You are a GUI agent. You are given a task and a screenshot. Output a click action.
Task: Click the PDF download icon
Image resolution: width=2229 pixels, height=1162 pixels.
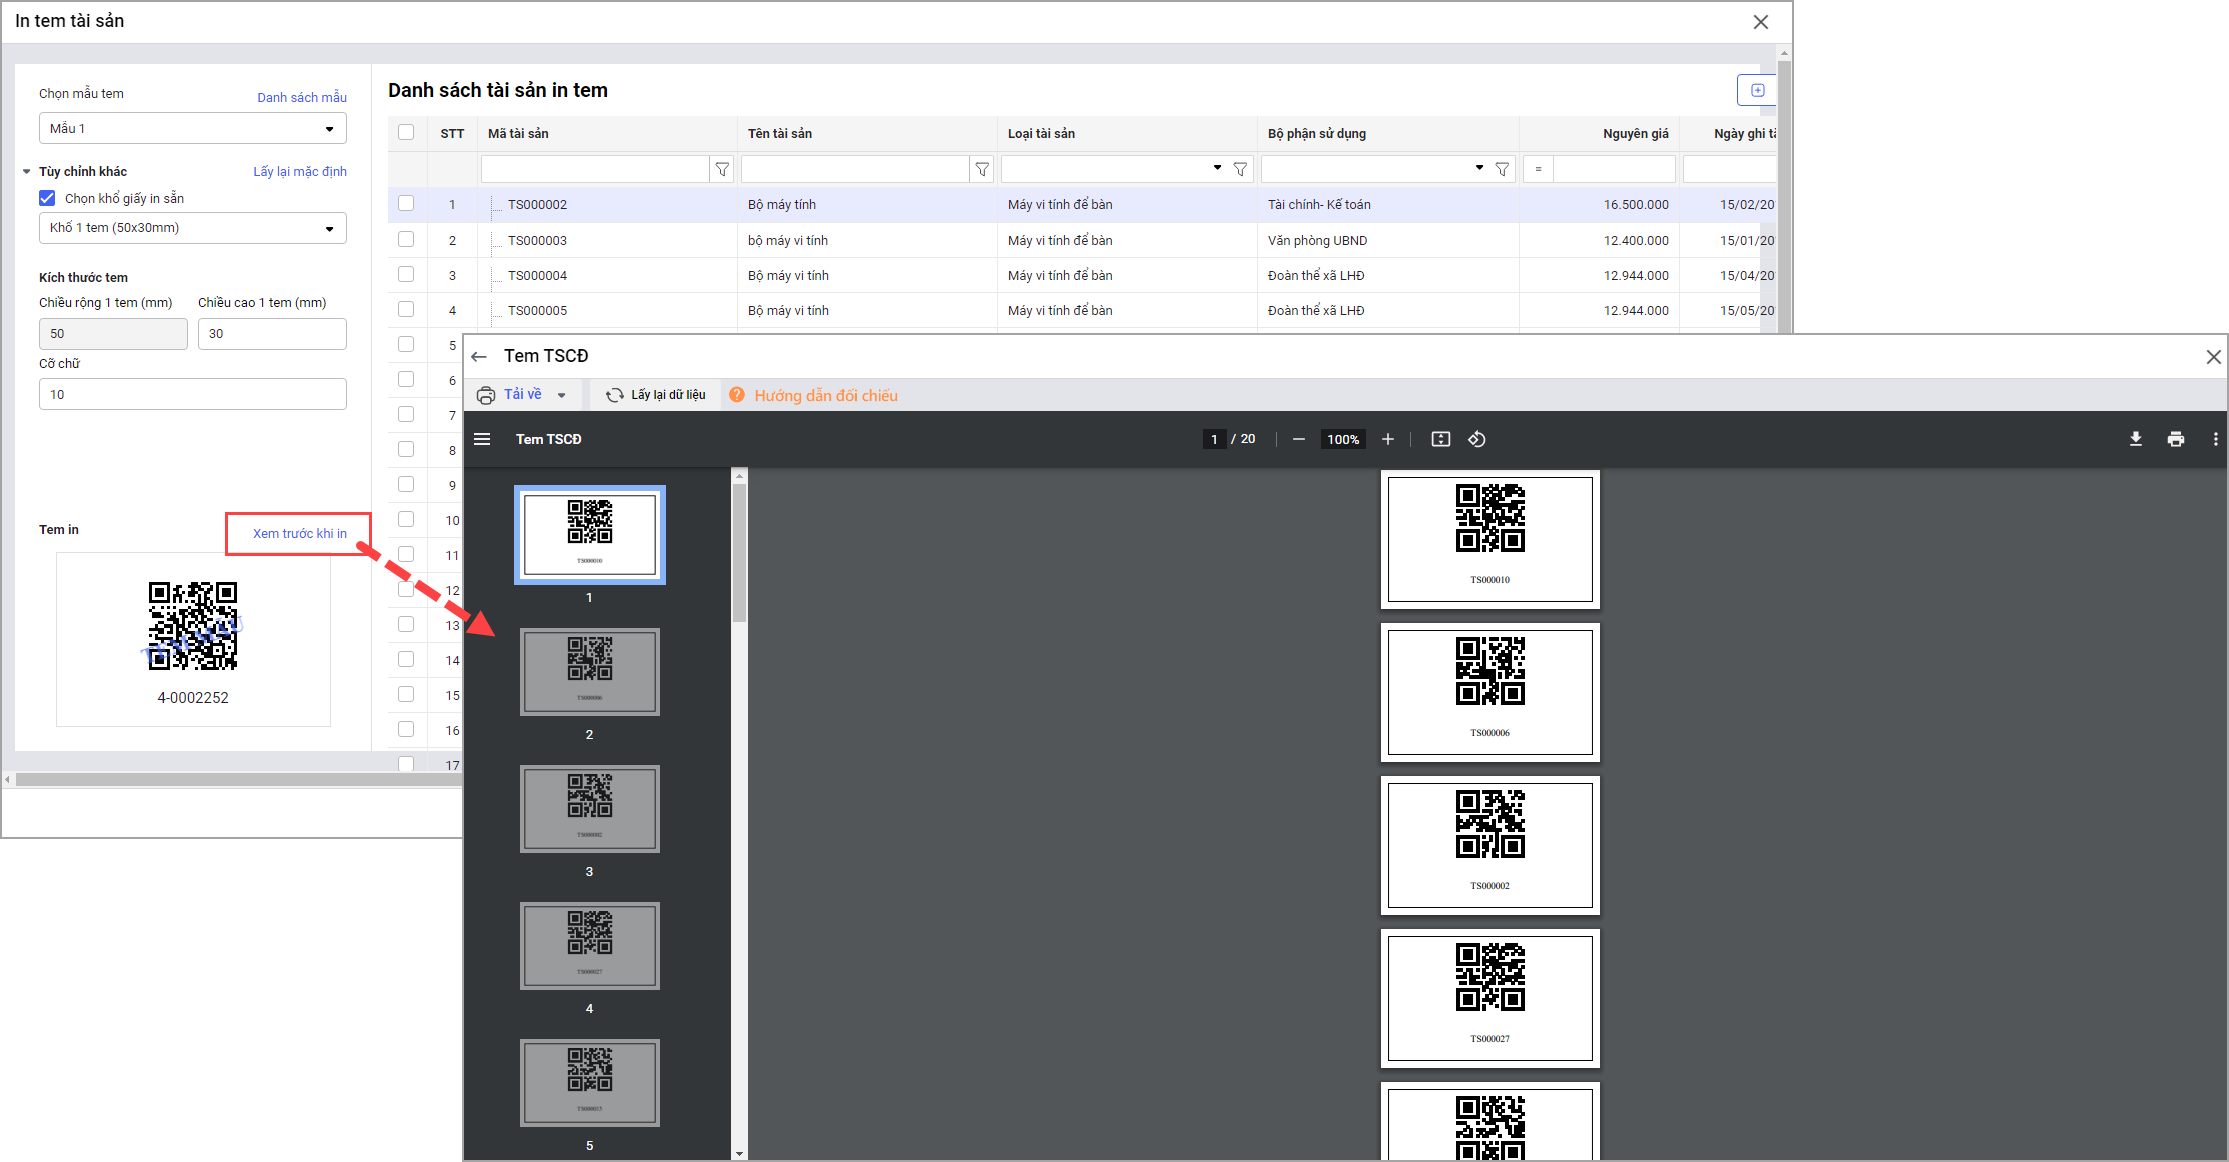tap(2135, 439)
